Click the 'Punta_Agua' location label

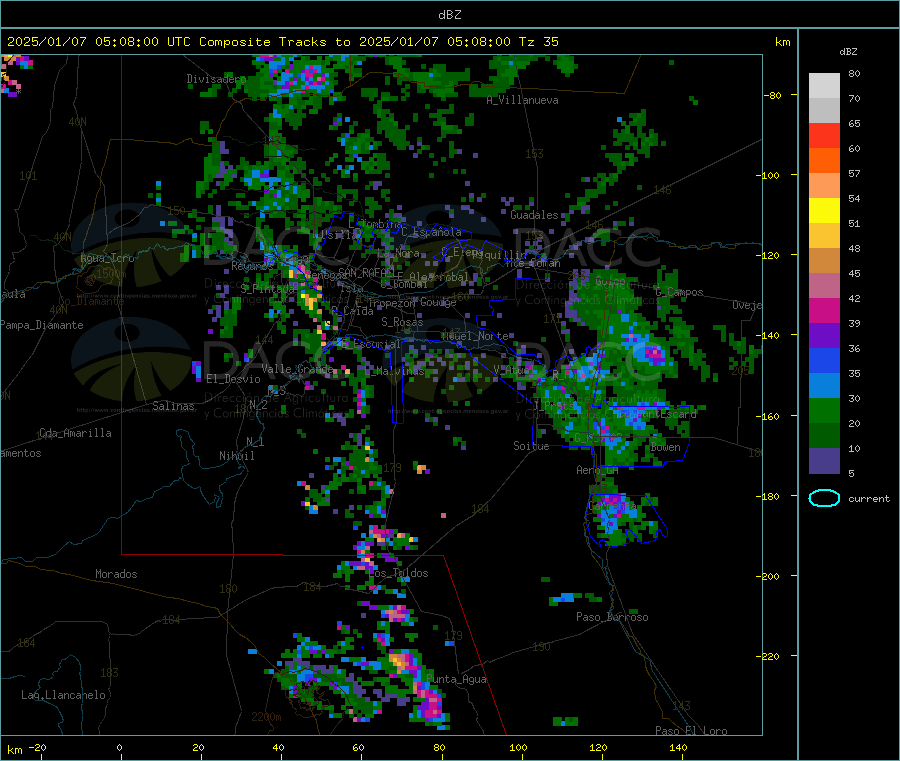click(456, 679)
